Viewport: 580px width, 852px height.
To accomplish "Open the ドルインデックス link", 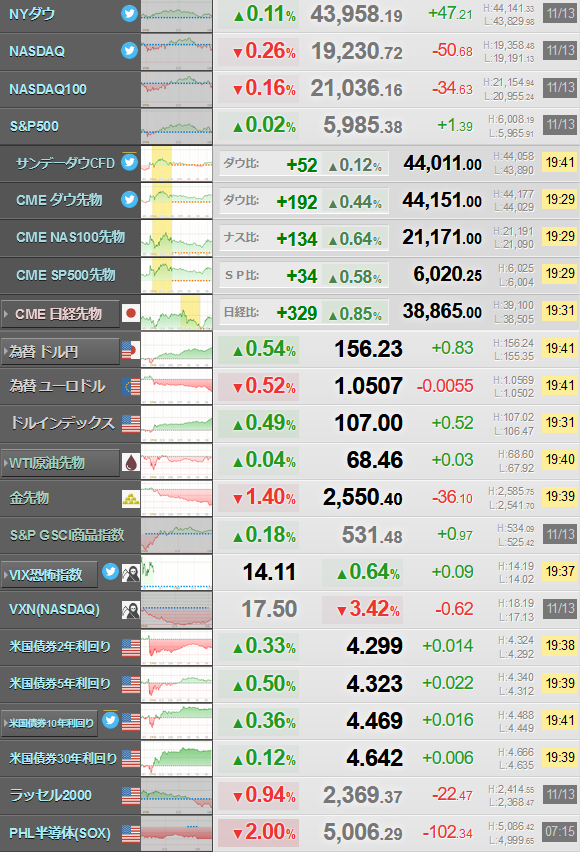I will pyautogui.click(x=63, y=423).
